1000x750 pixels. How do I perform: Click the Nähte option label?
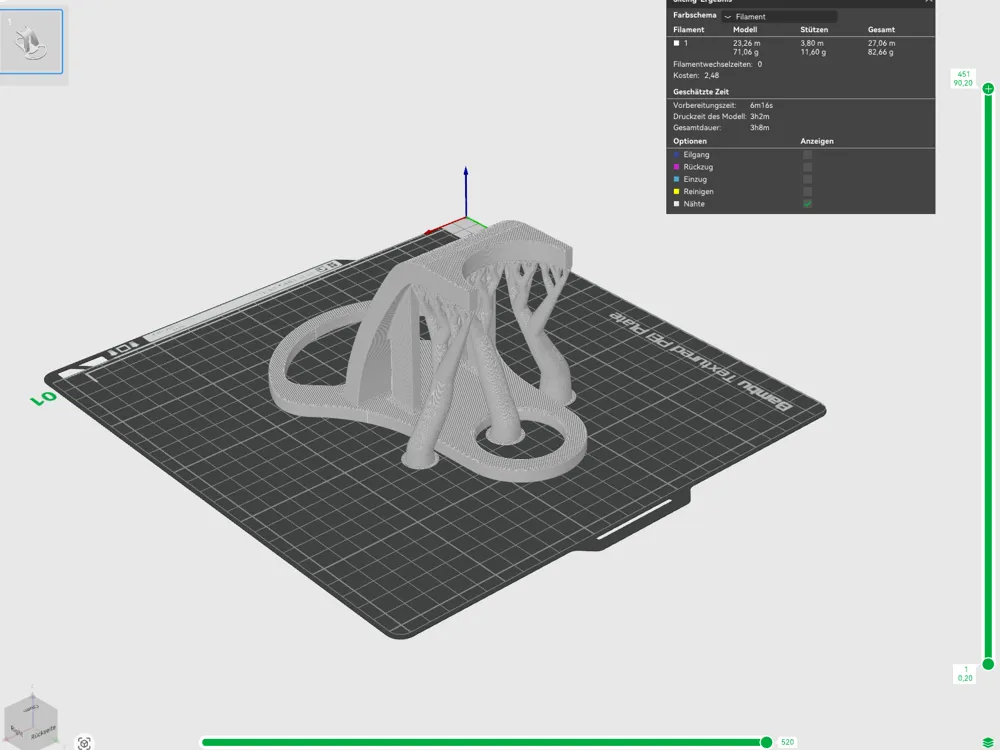[694, 204]
